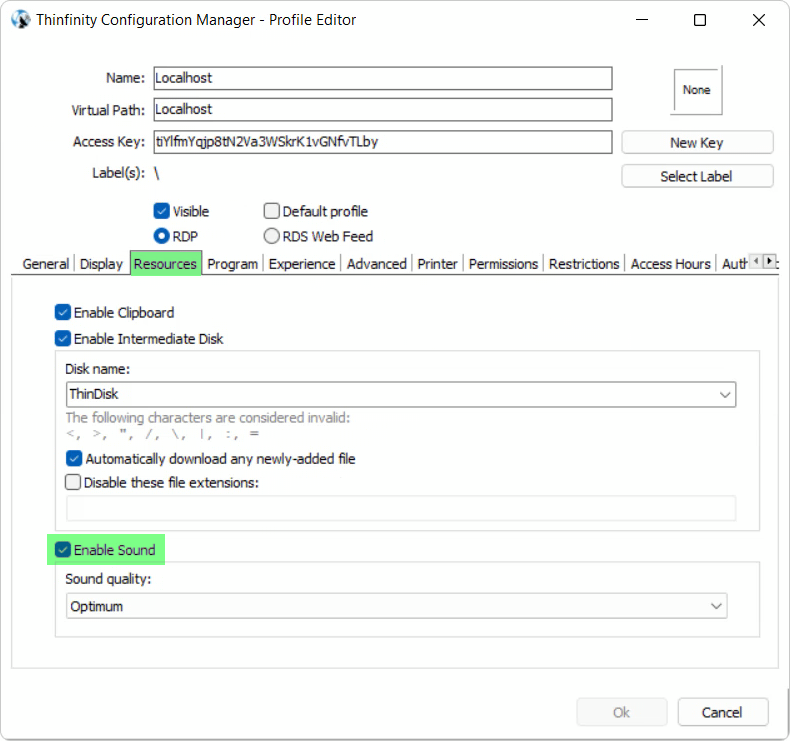The image size is (790, 741).
Task: Check the Default profile checkbox
Action: (x=272, y=211)
